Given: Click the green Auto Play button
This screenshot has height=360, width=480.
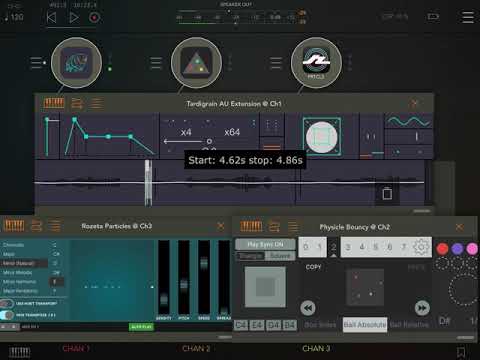Looking at the screenshot, I should coord(141,327).
